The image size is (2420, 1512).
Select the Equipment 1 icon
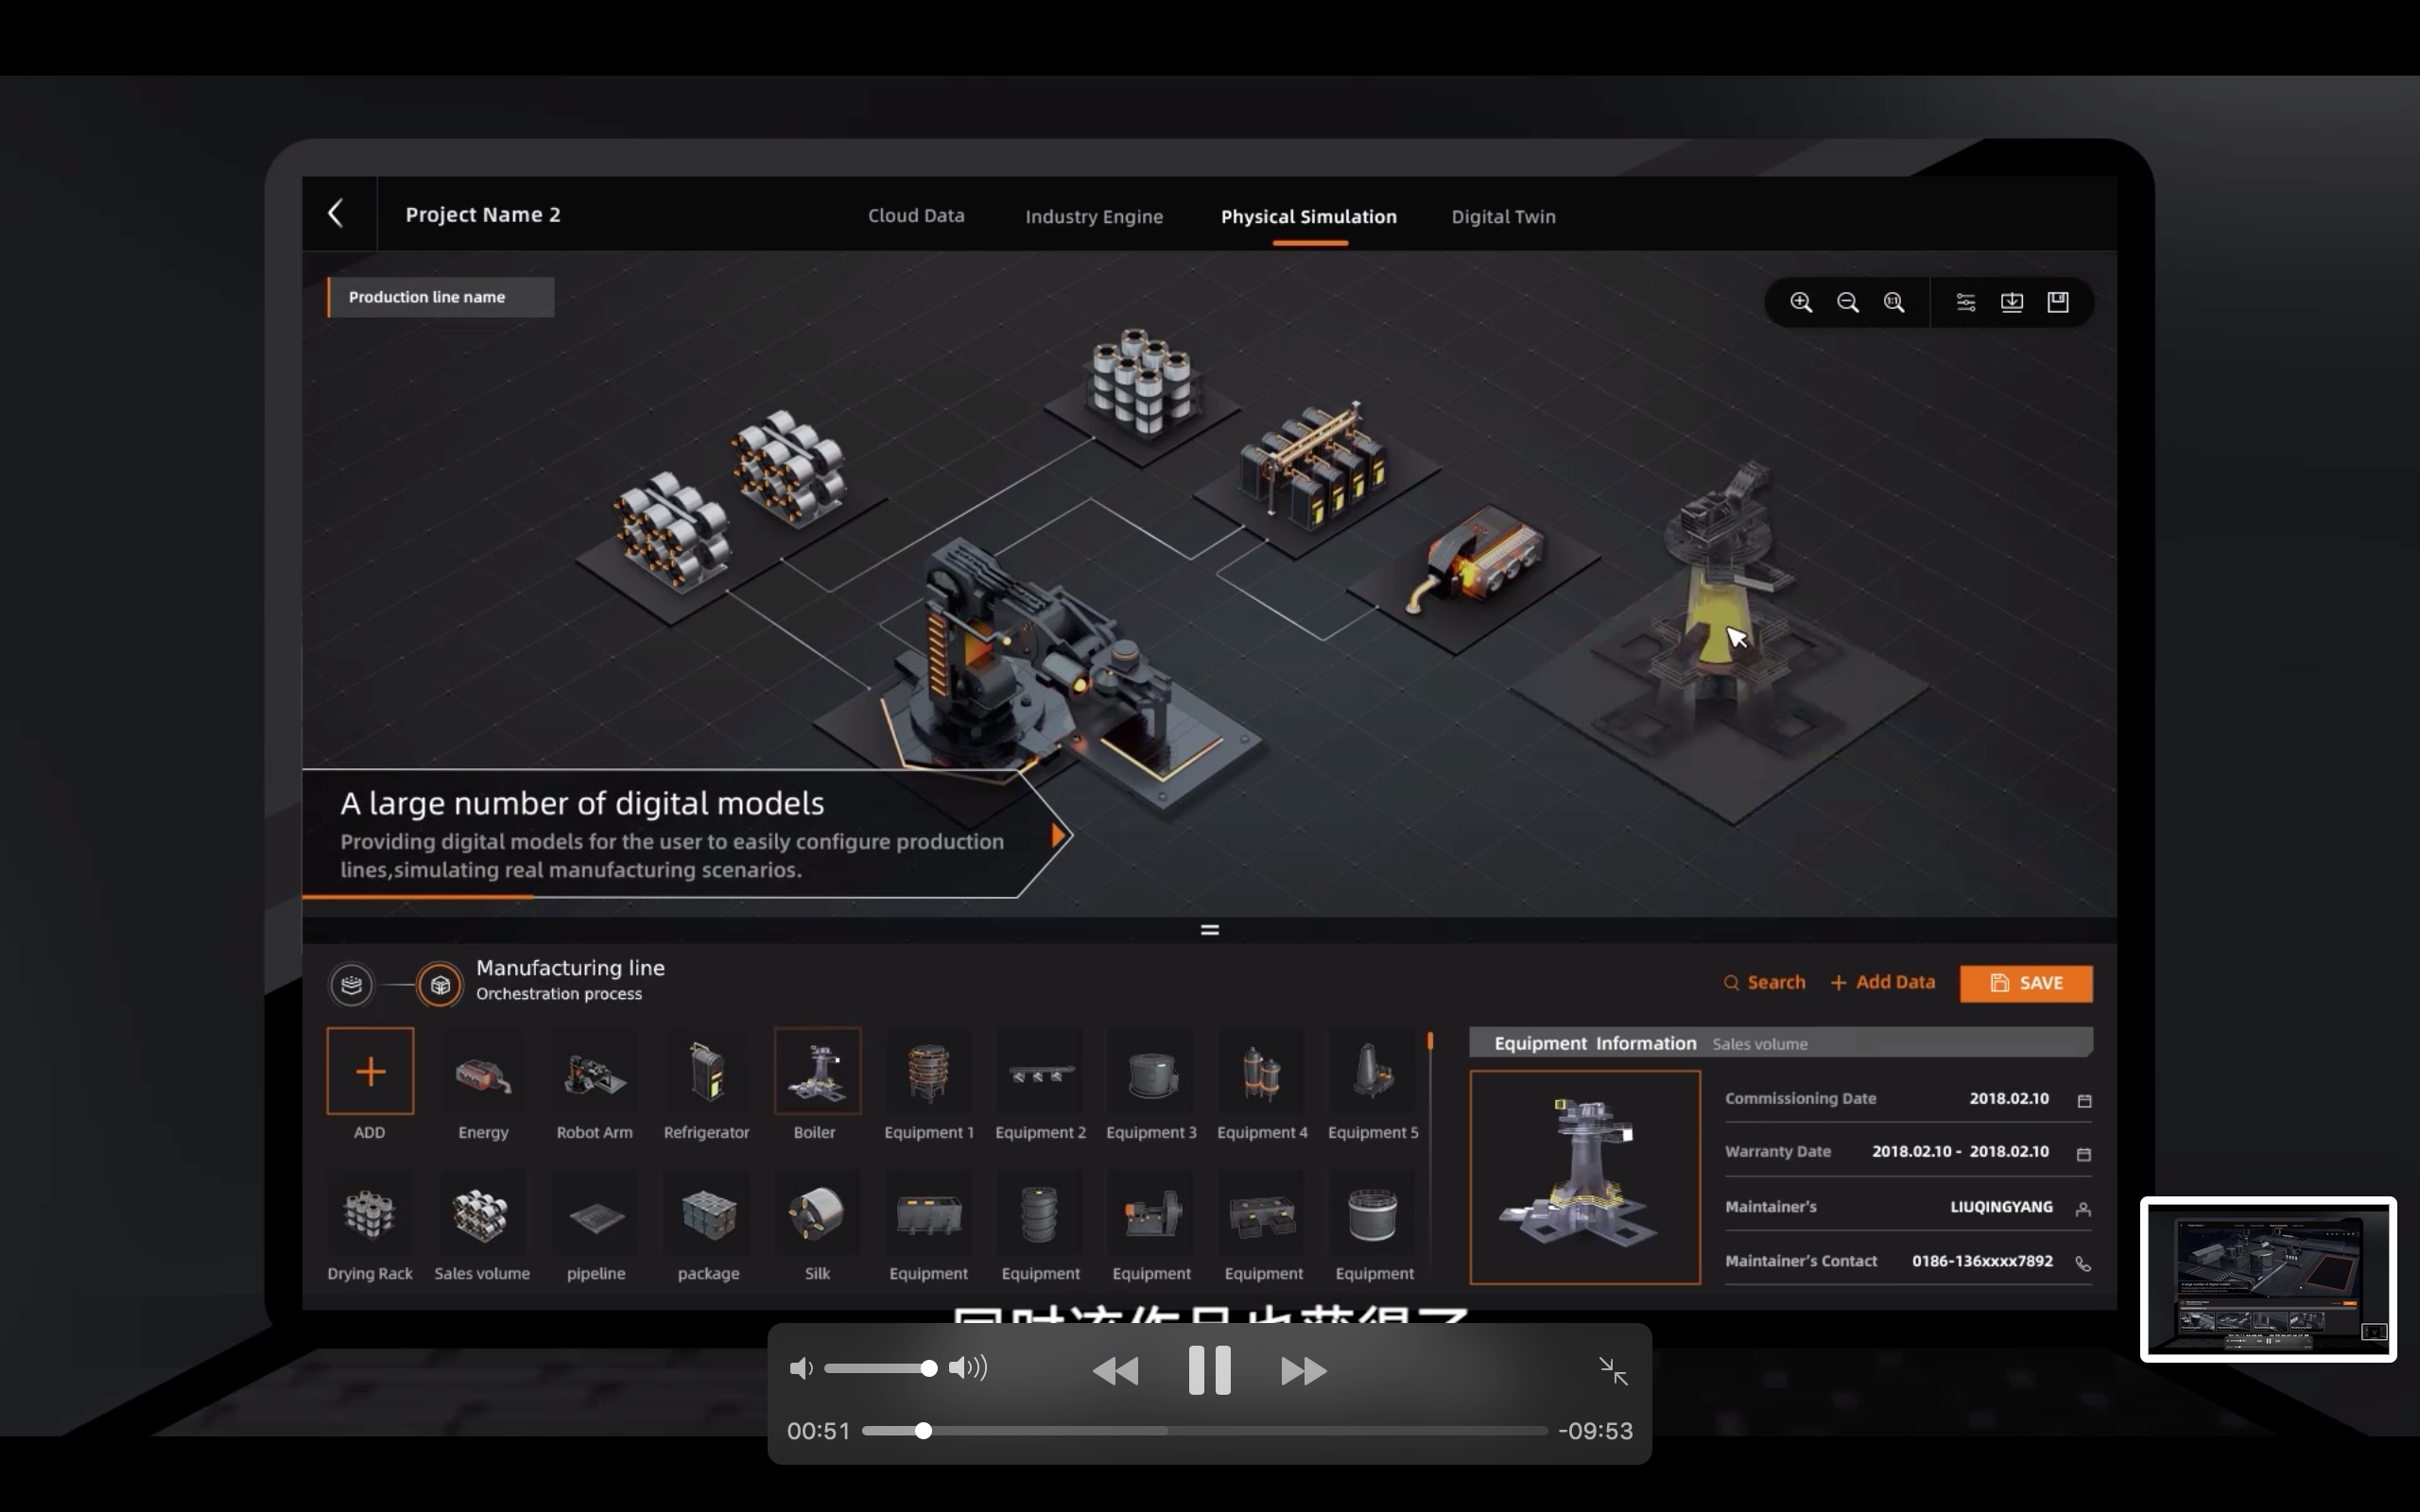pyautogui.click(x=929, y=1072)
